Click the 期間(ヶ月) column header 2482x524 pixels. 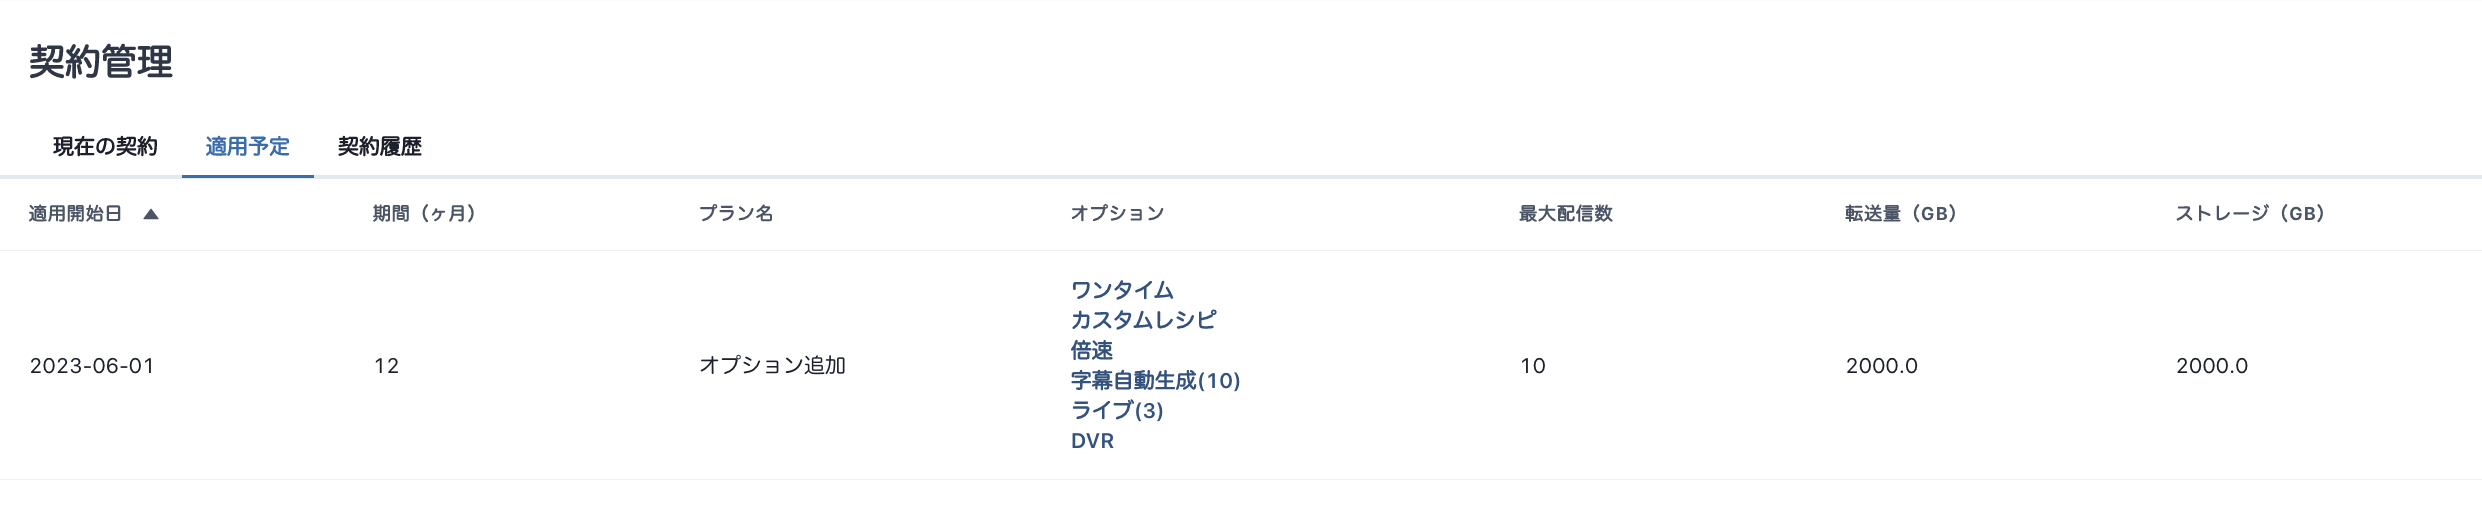[424, 214]
